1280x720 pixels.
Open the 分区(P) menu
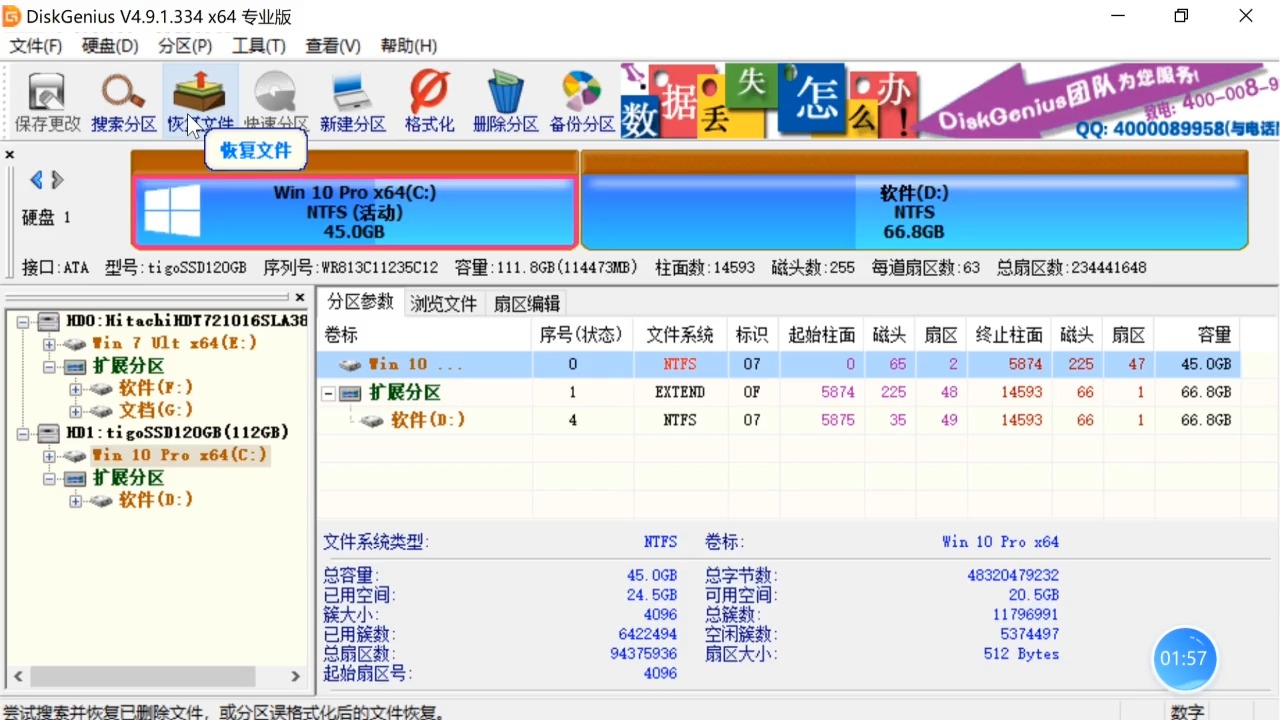point(185,46)
